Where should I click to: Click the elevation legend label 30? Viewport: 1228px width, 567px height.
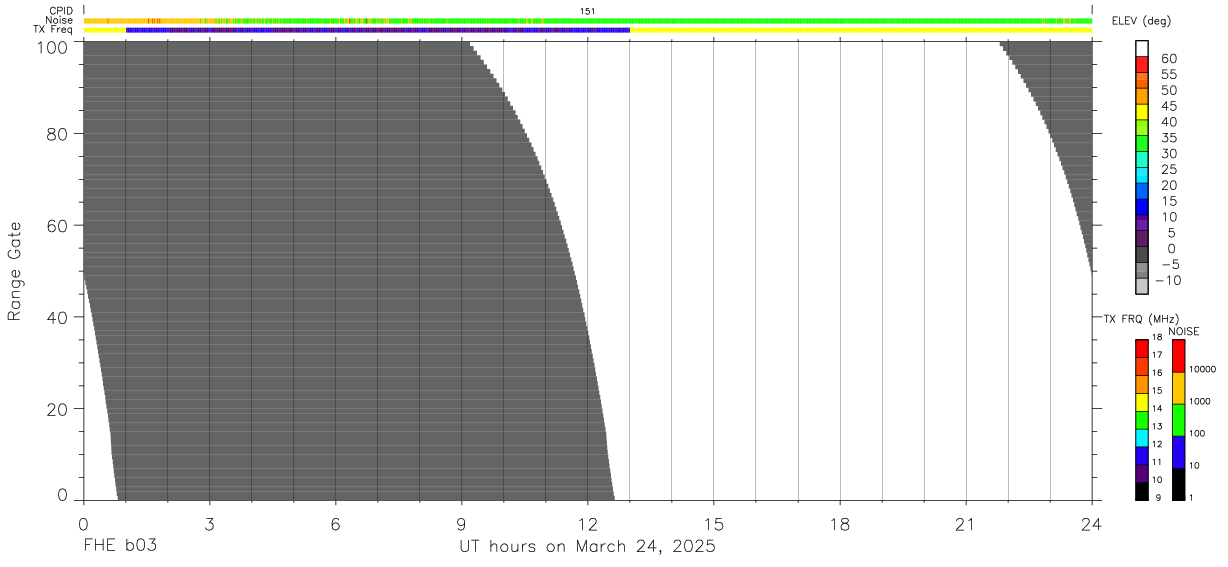pos(1169,153)
